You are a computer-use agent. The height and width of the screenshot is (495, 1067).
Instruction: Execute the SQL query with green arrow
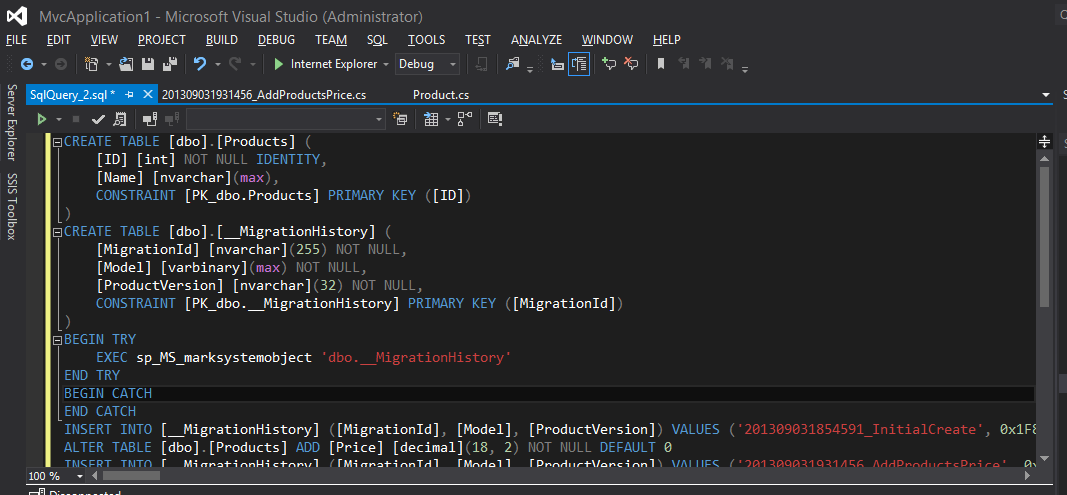pos(42,120)
